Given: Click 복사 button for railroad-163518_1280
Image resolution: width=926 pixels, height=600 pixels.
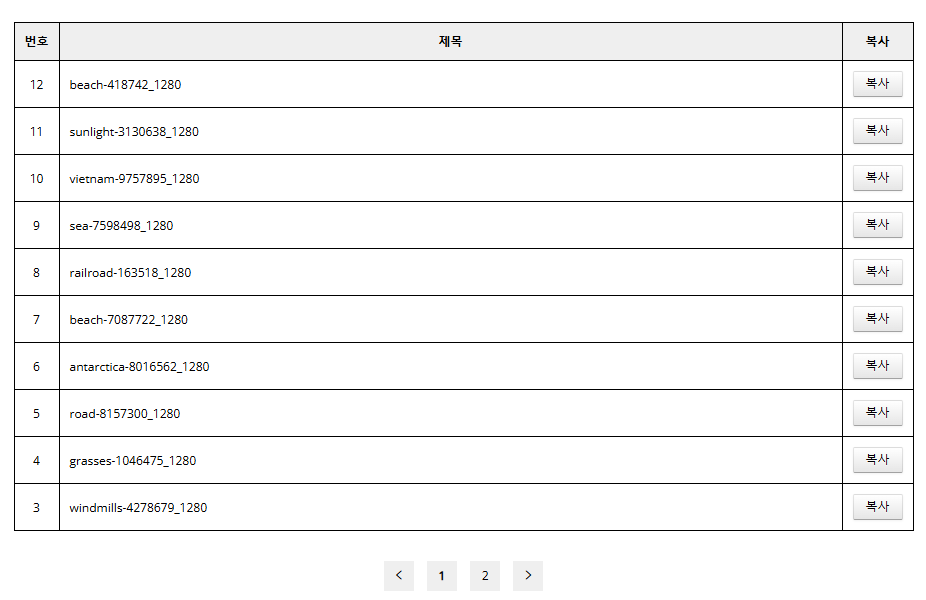Looking at the screenshot, I should coord(877,272).
